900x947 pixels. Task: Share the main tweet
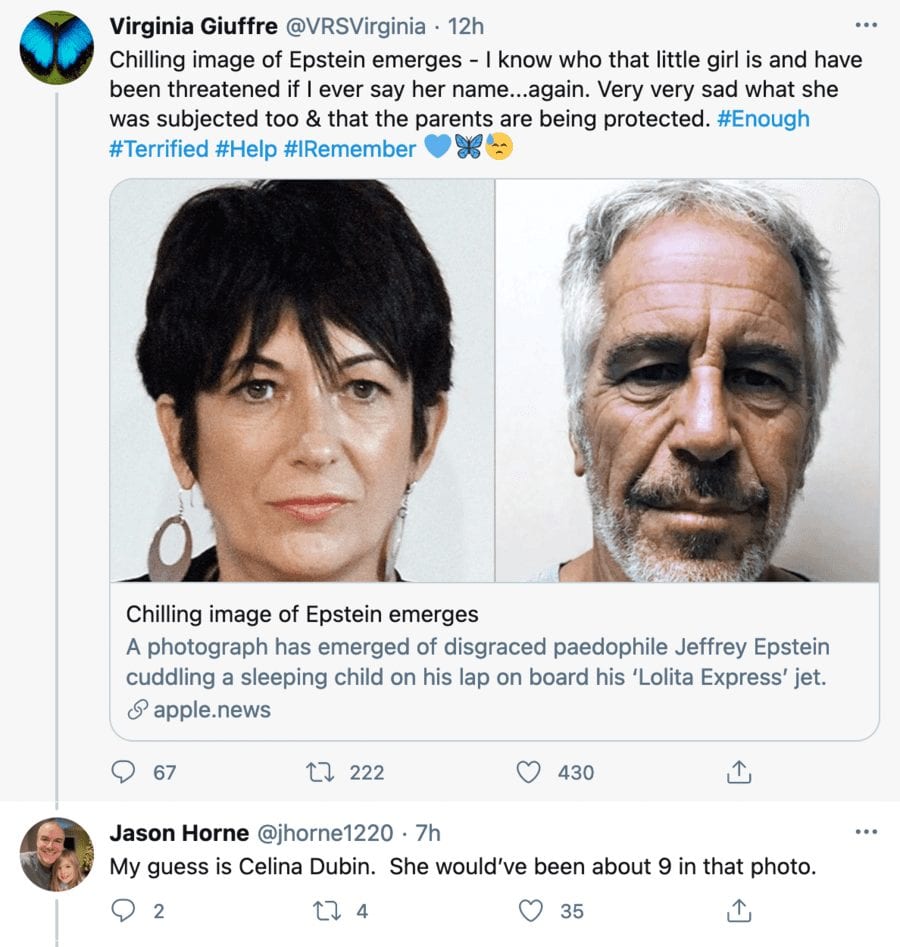[737, 772]
